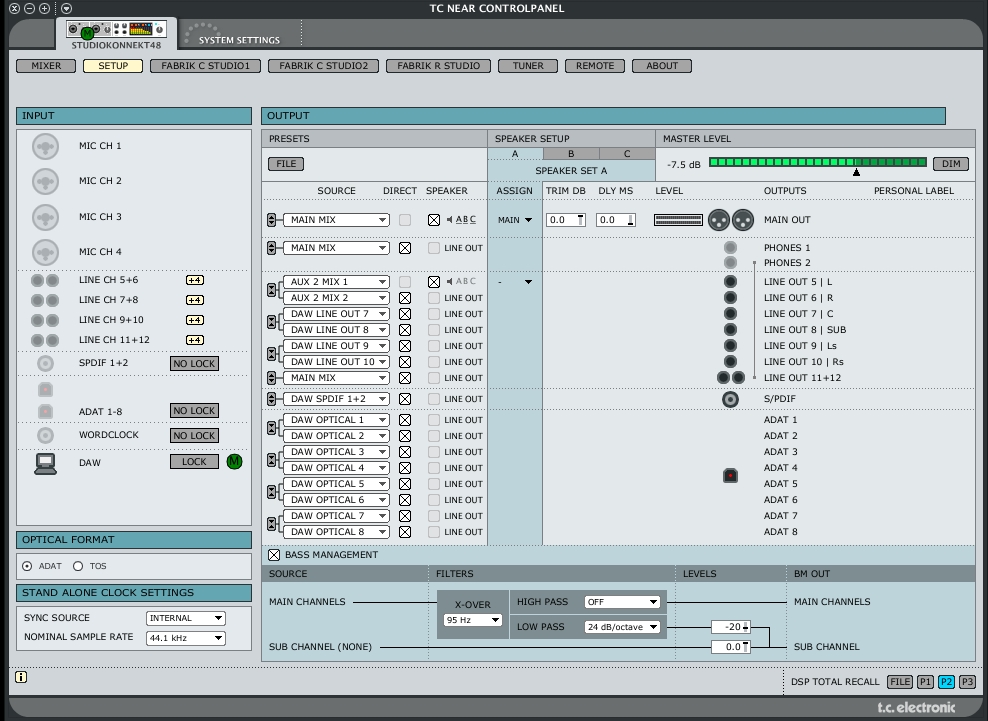Open the DAW OPTICAL 8 source dropdown
Screen dimensions: 988x721
pos(336,532)
